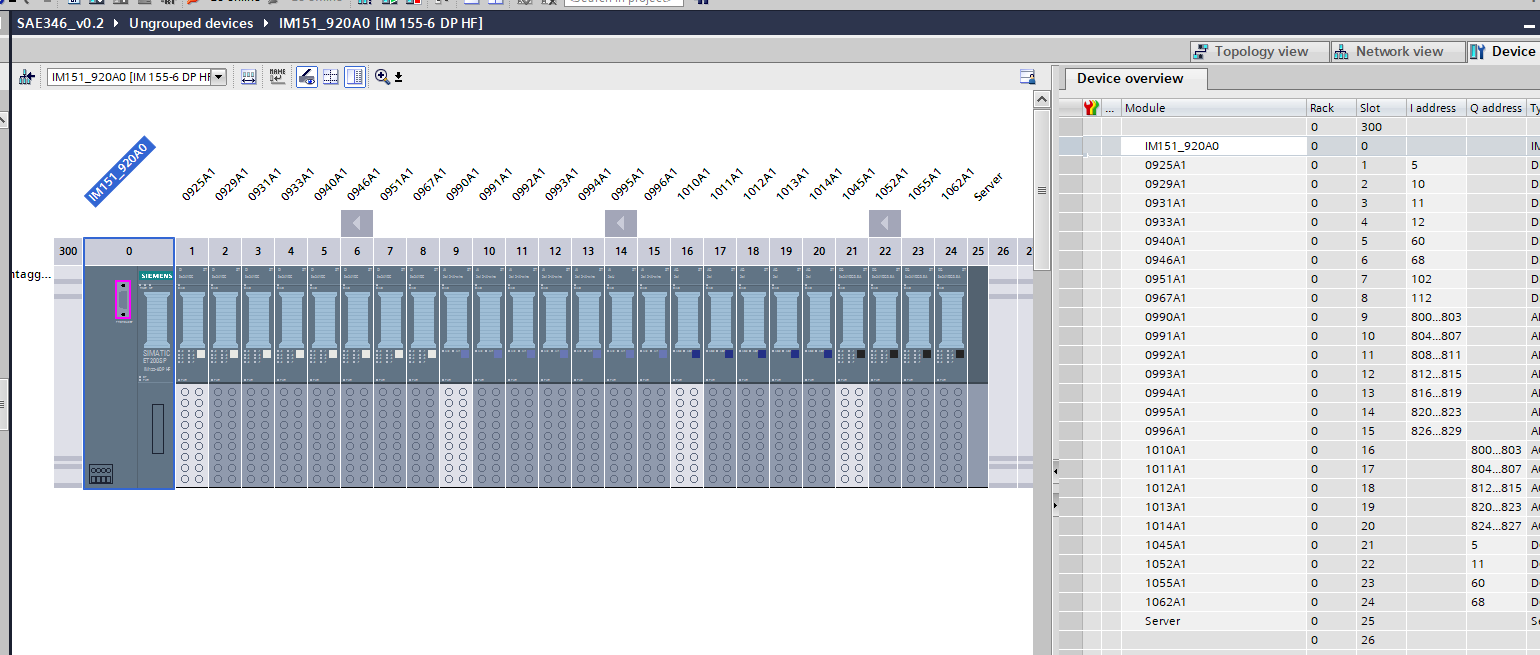Click the slot 300 header
Image resolution: width=1540 pixels, height=655 pixels.
coord(68,252)
